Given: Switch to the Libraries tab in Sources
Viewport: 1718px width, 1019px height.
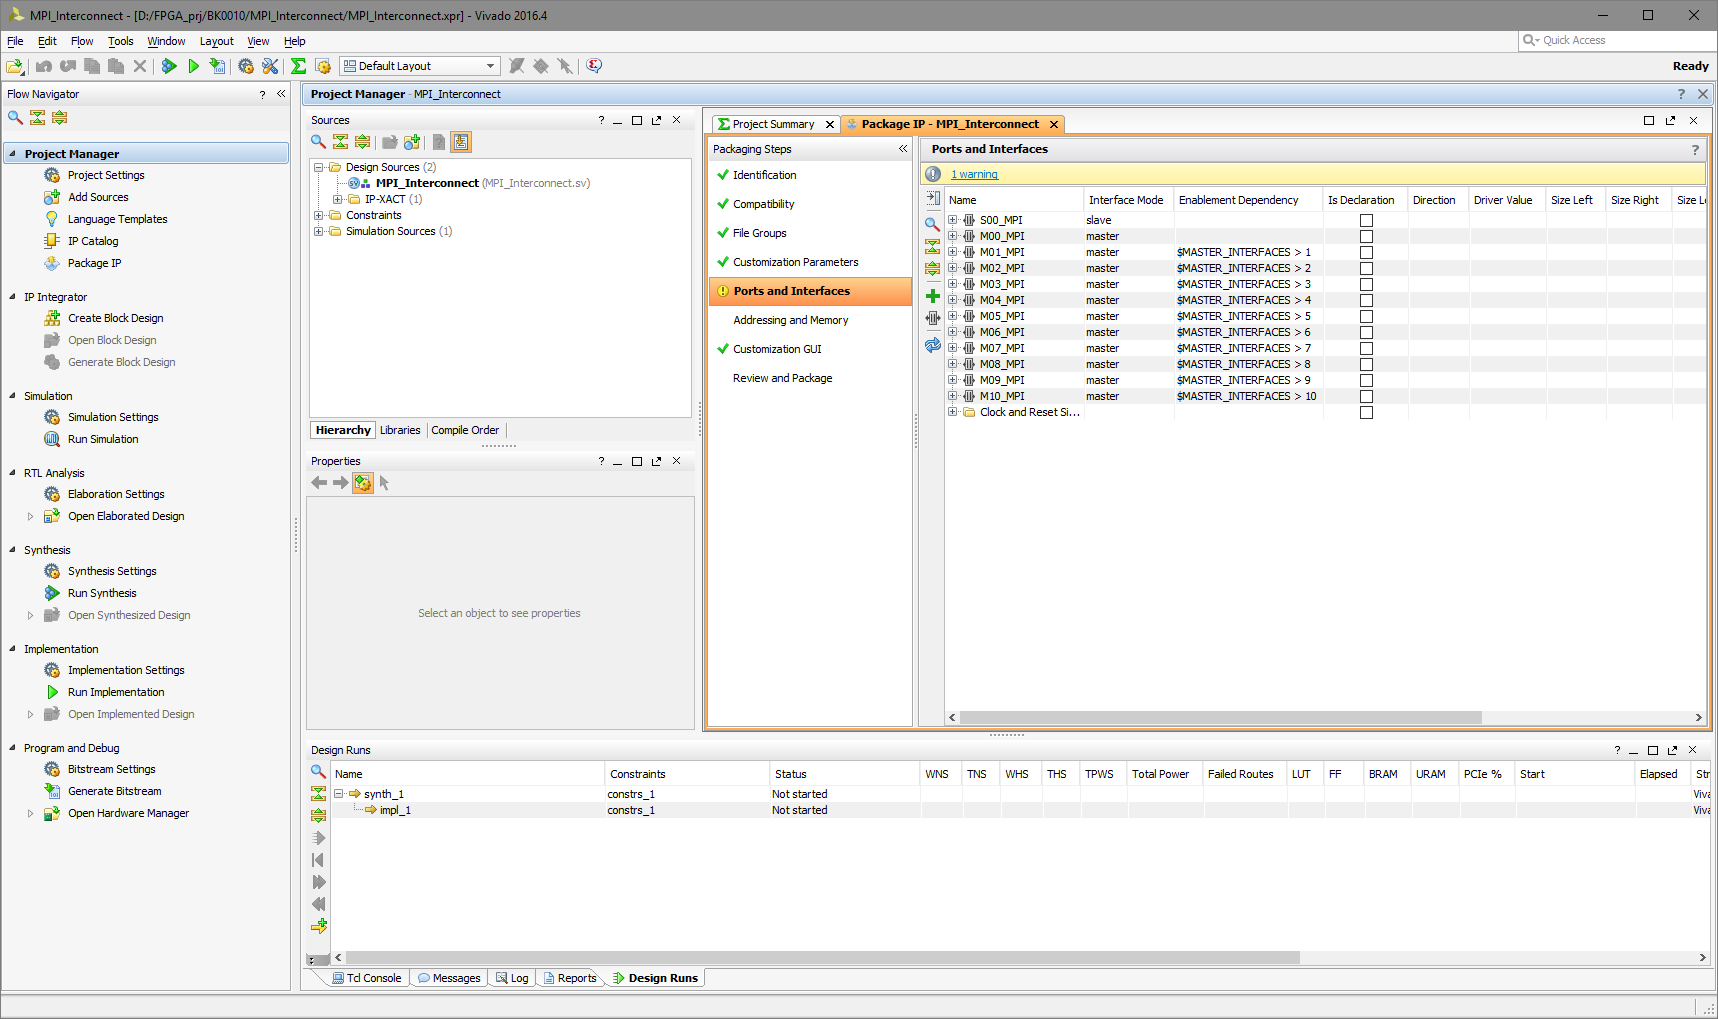Looking at the screenshot, I should (x=400, y=430).
